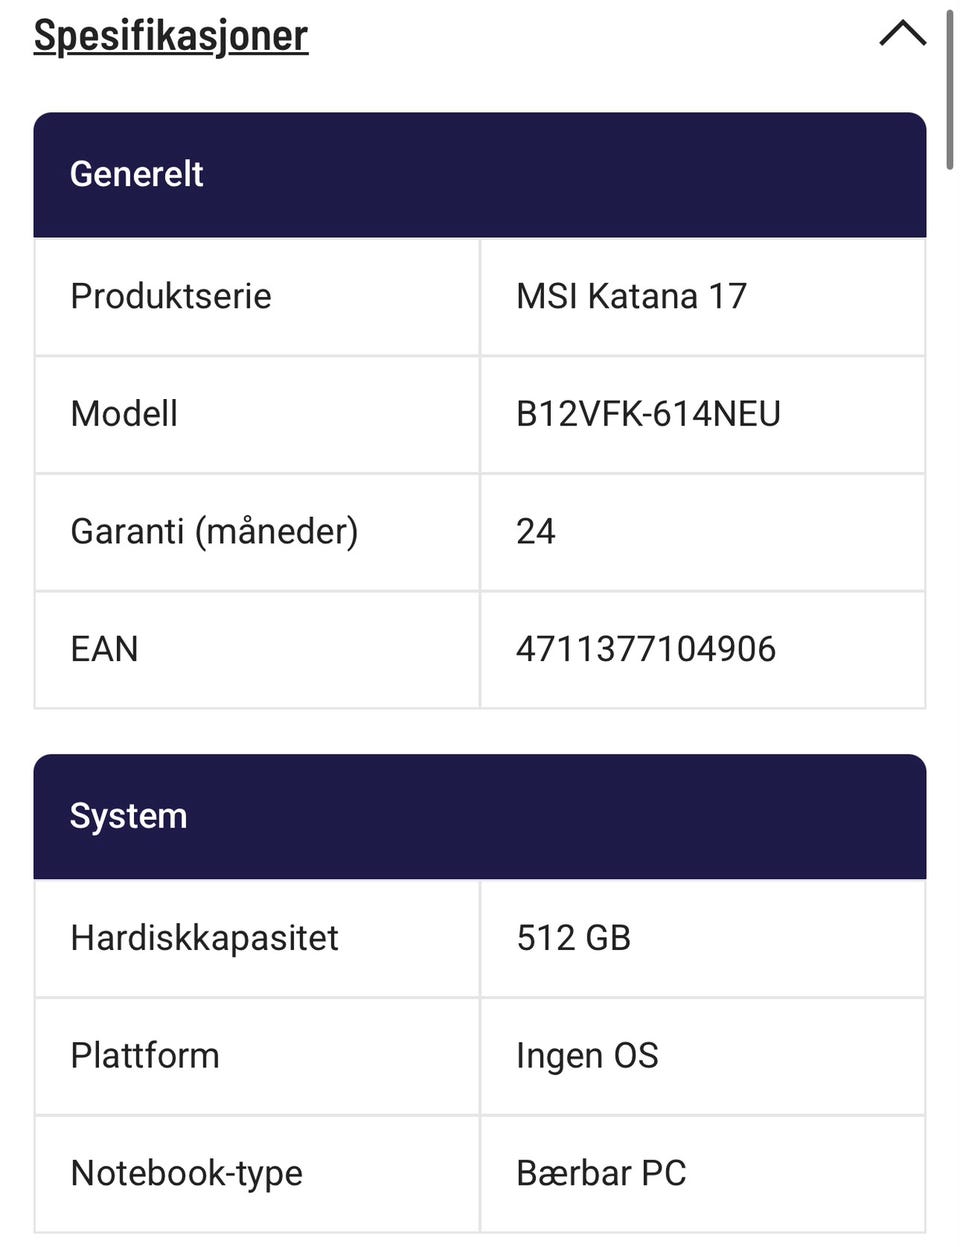
Task: Click the Spesifikasjoner header bar's empty area
Action: (x=590, y=35)
